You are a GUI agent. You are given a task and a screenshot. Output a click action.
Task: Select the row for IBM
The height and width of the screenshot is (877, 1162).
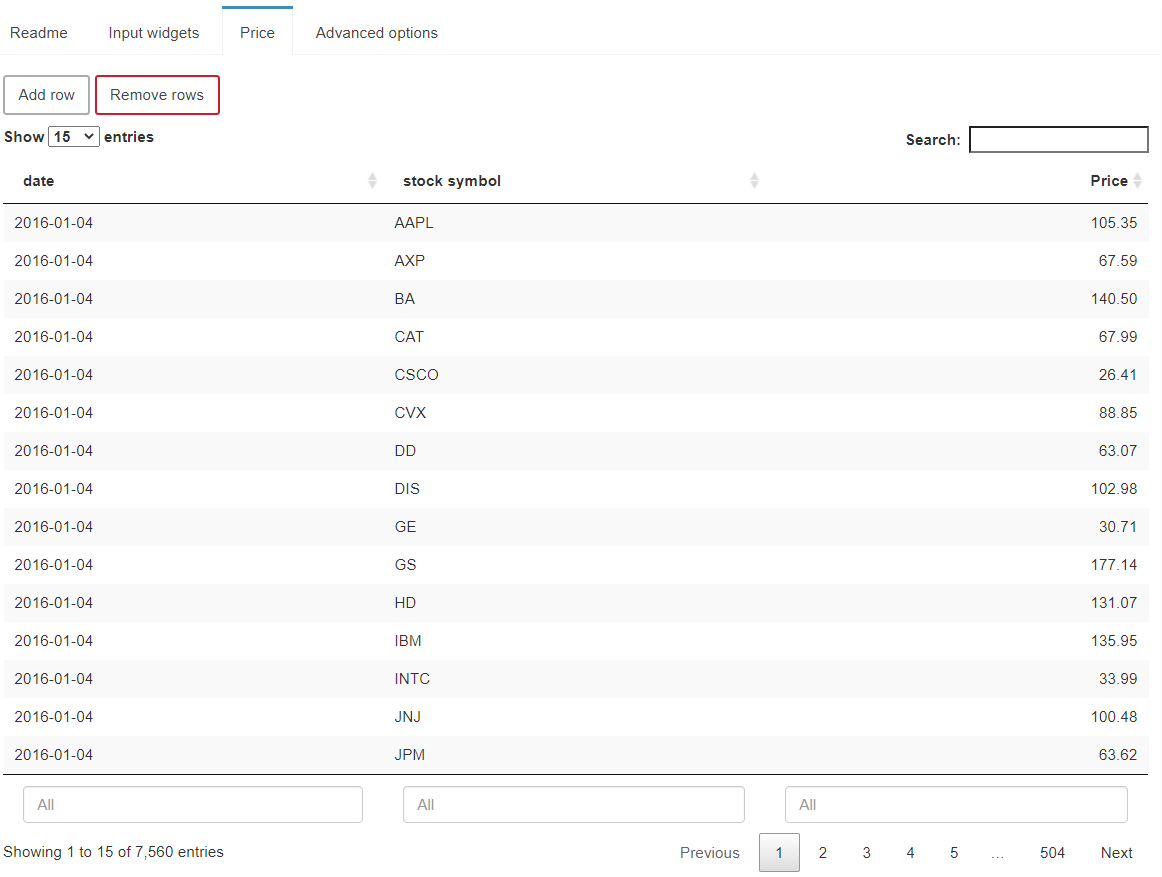pyautogui.click(x=575, y=641)
